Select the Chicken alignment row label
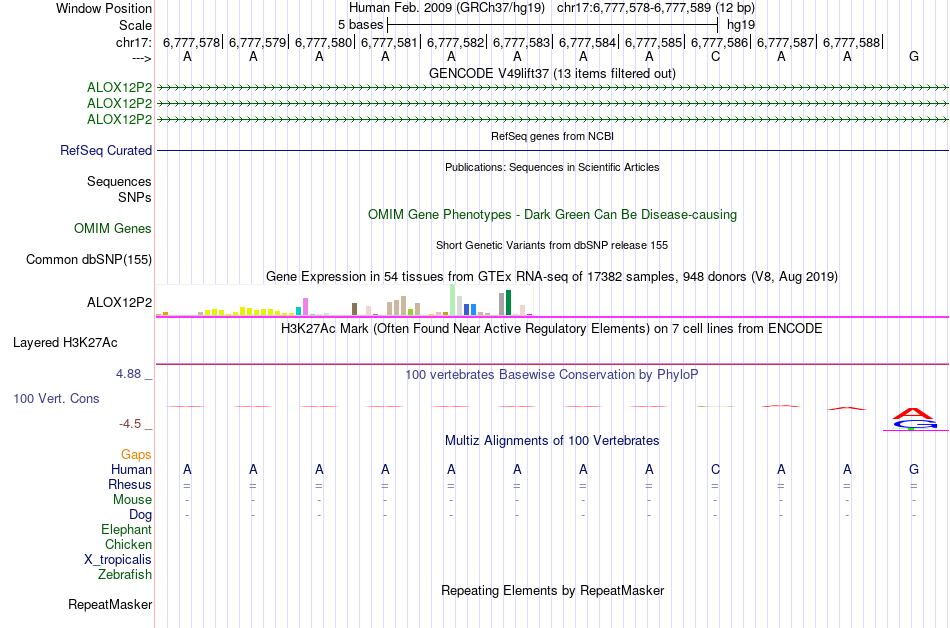This screenshot has width=950, height=628. [x=128, y=544]
